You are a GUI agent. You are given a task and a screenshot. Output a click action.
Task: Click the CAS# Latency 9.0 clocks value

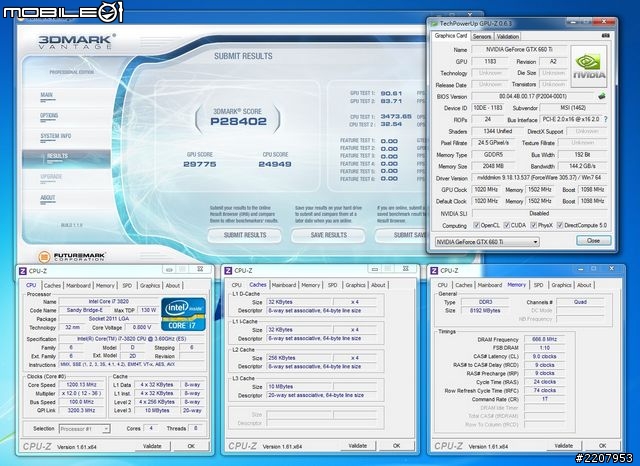544,356
